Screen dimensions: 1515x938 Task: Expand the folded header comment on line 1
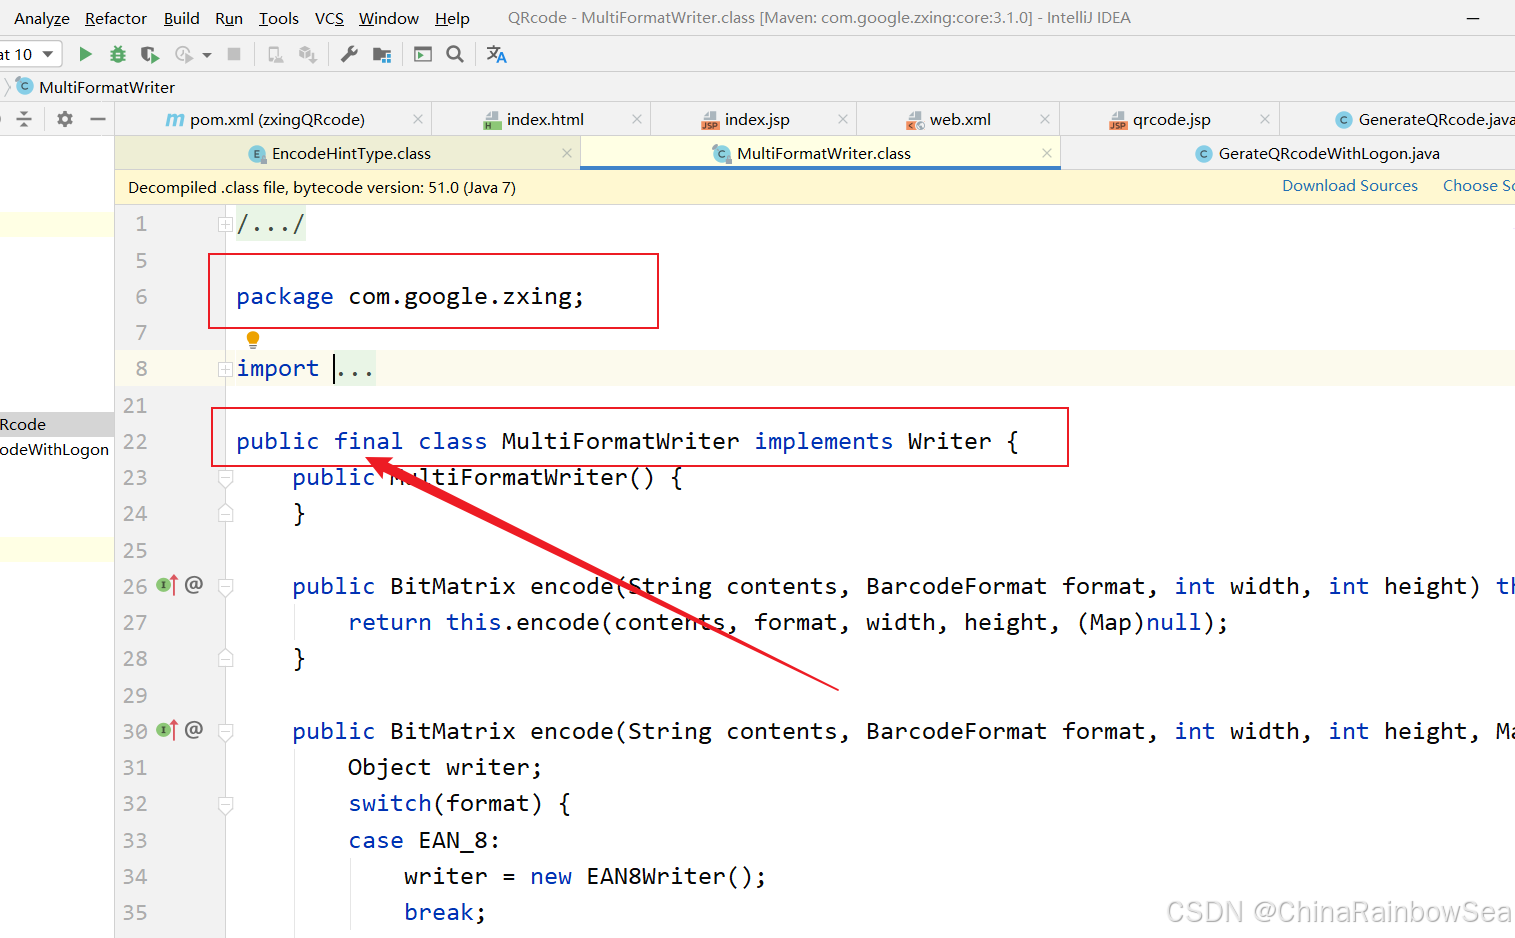[x=225, y=224]
